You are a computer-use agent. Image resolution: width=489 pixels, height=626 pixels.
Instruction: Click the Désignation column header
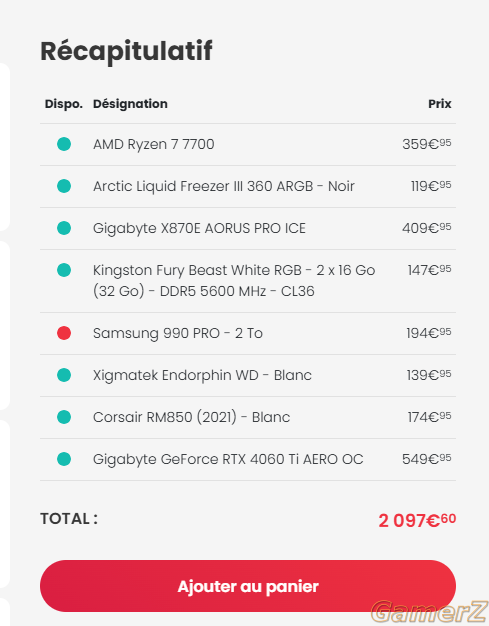coord(130,104)
